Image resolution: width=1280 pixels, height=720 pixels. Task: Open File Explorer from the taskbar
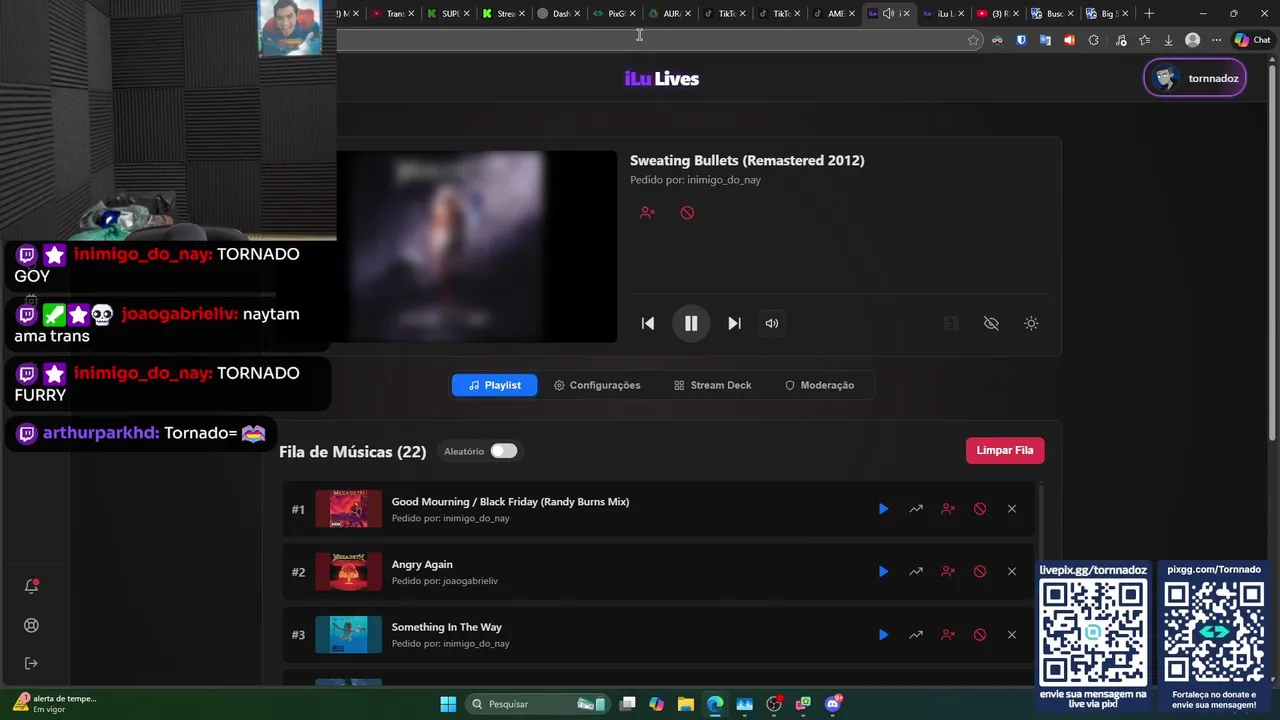pos(685,704)
